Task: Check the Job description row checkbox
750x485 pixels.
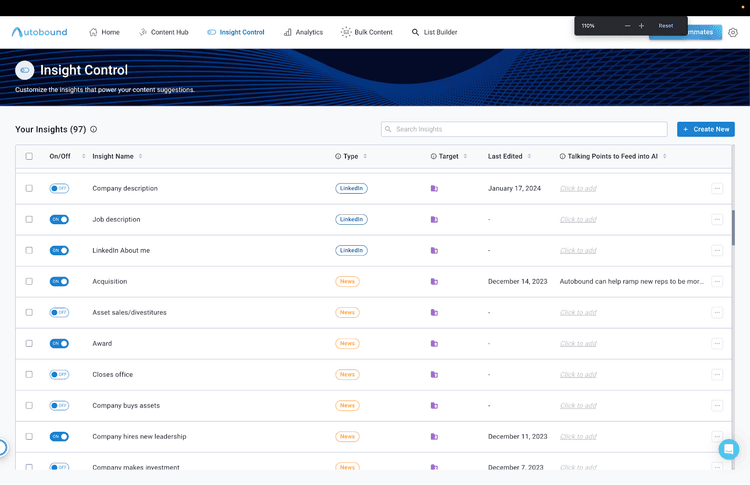Action: click(x=29, y=219)
